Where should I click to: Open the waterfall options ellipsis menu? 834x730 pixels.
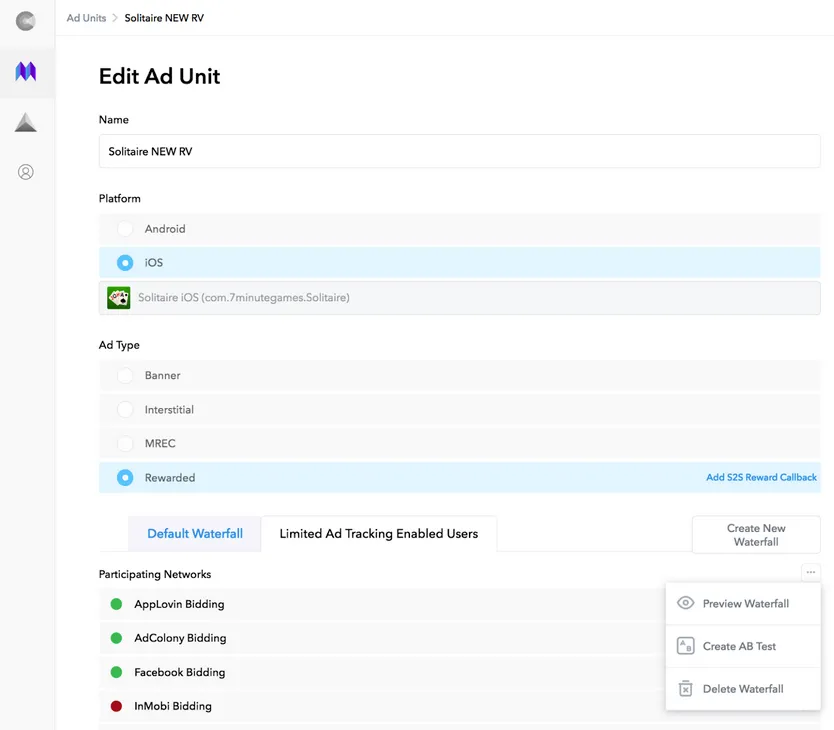810,570
